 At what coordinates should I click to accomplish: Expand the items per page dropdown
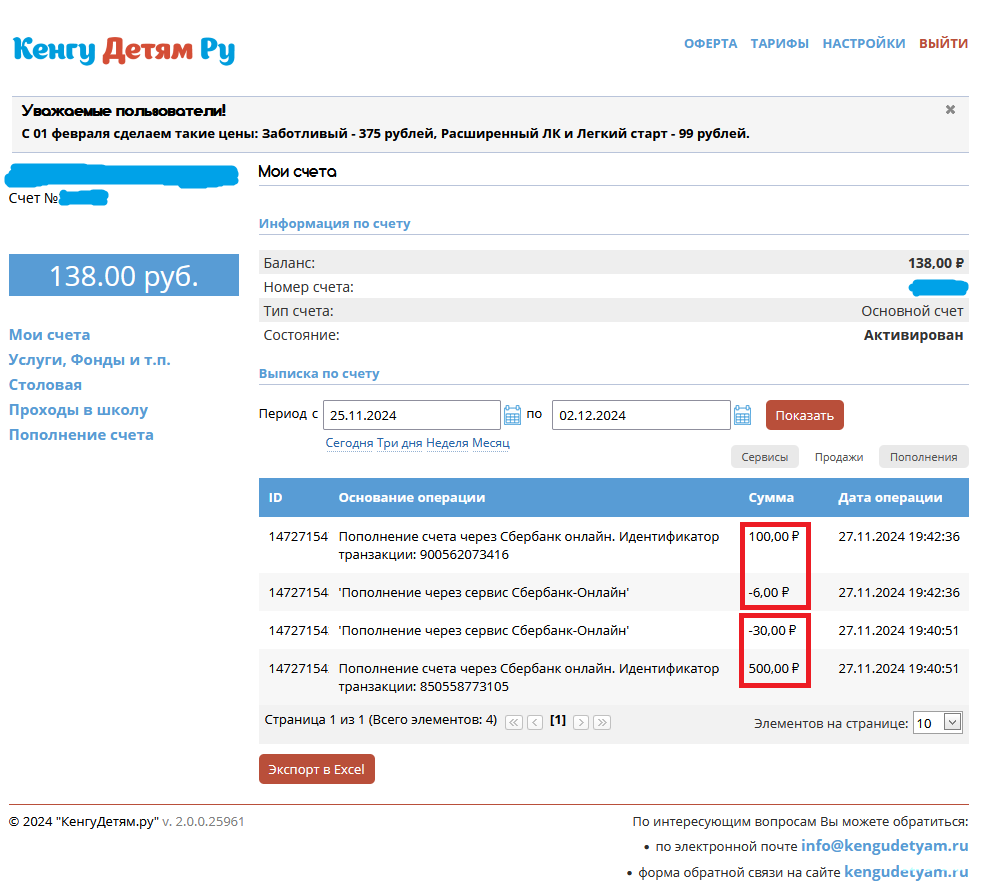point(951,722)
